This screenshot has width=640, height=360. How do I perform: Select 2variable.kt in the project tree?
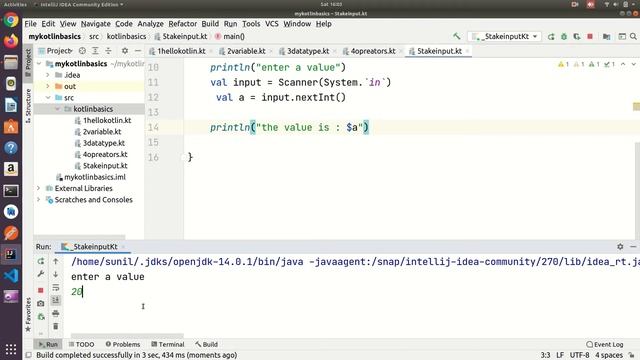[x=102, y=132]
